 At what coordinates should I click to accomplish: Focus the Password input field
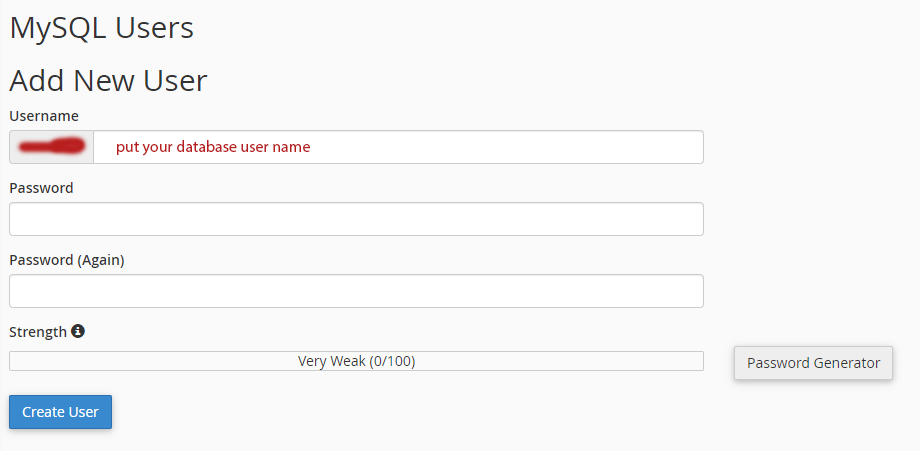[x=356, y=219]
